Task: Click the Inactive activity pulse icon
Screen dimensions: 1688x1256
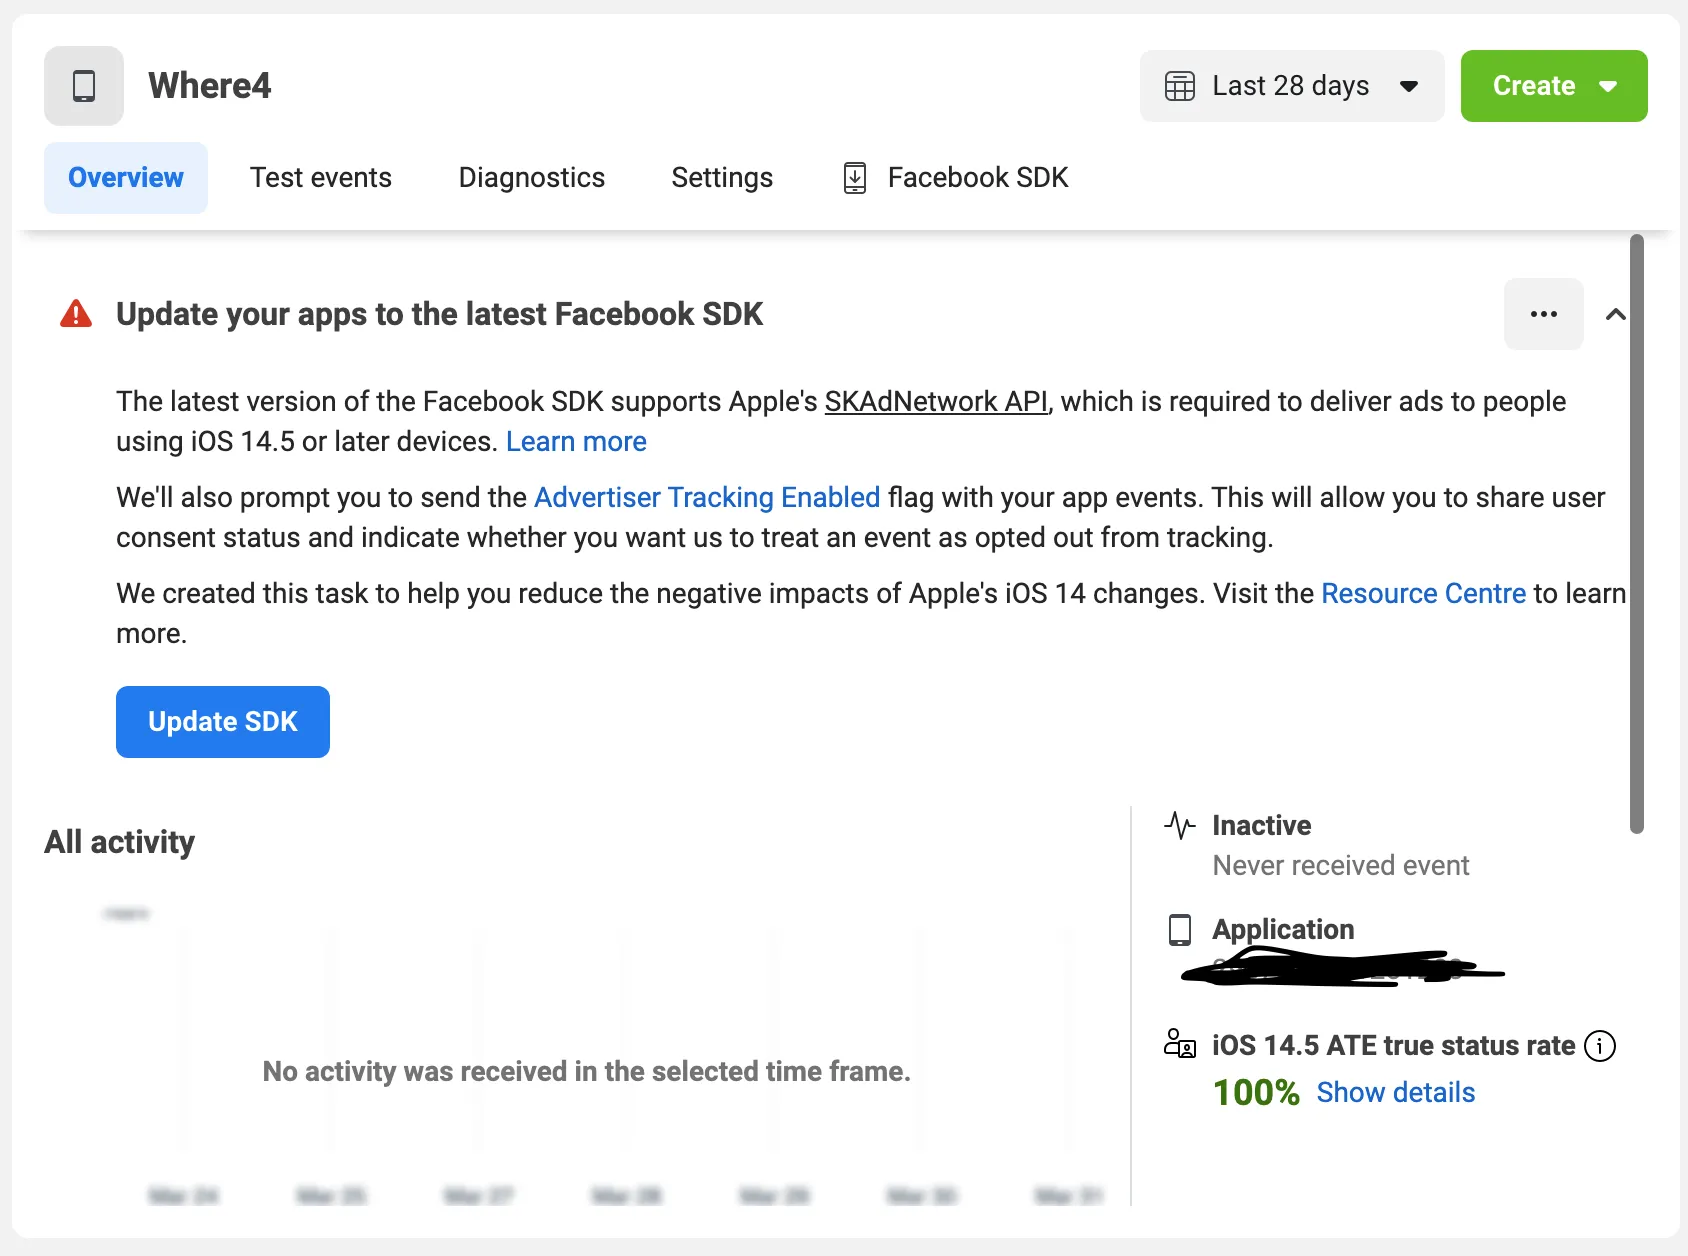Action: coord(1180,826)
